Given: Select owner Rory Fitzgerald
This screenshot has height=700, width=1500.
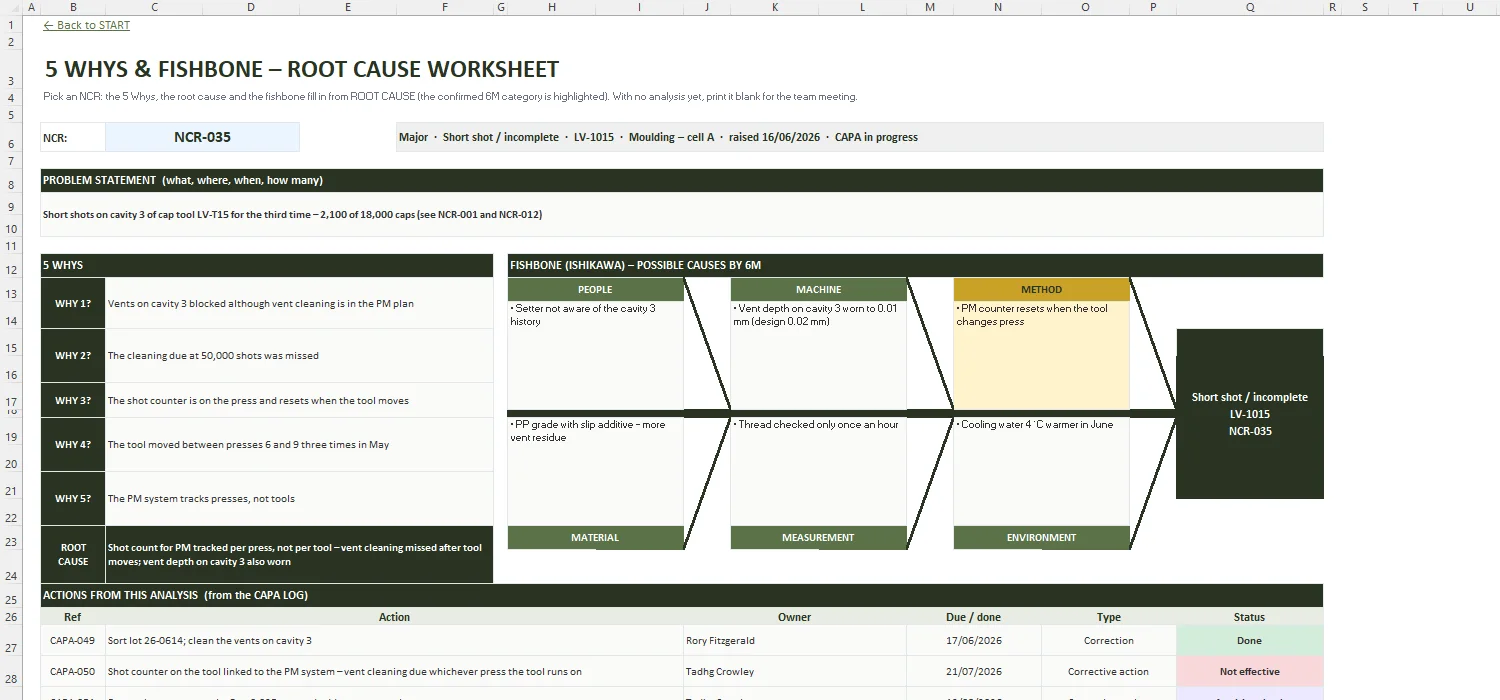Looking at the screenshot, I should [794, 641].
